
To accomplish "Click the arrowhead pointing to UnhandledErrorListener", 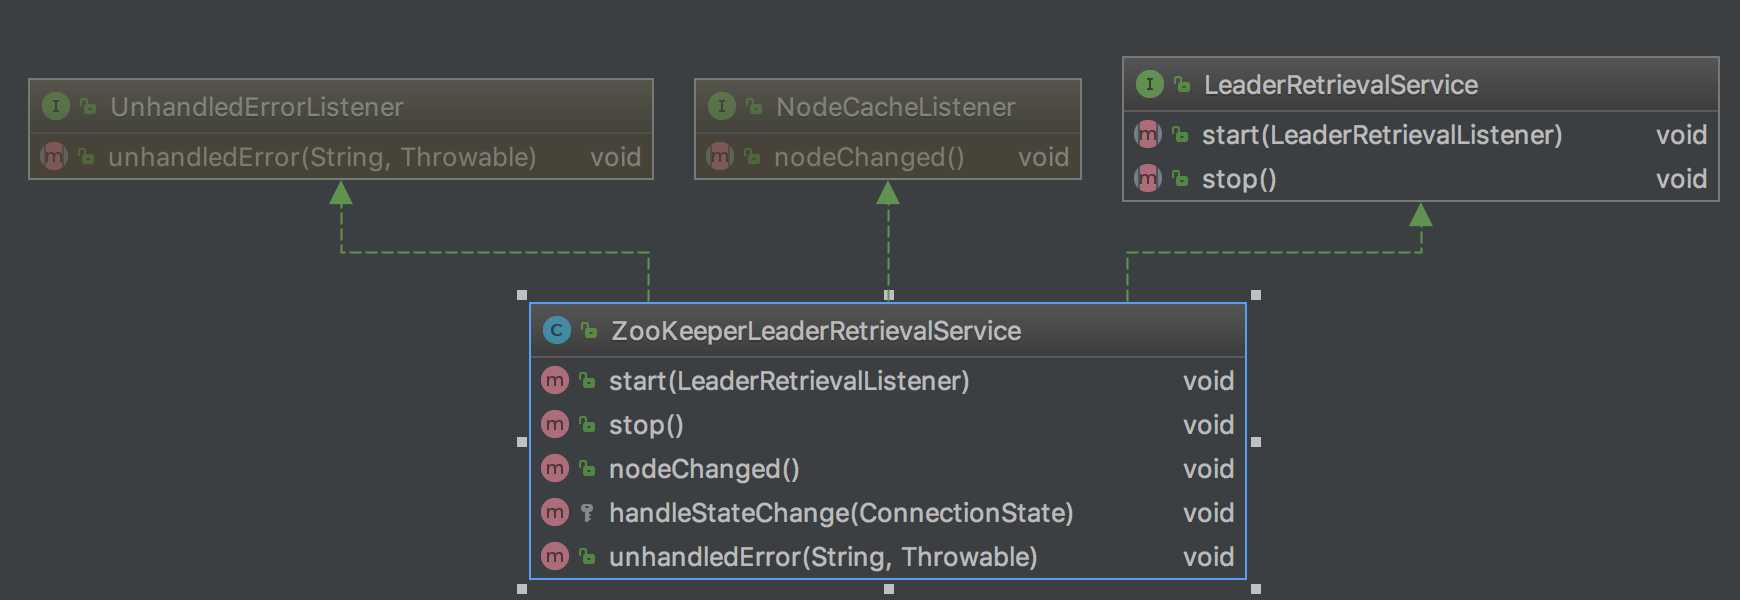I will (x=341, y=193).
